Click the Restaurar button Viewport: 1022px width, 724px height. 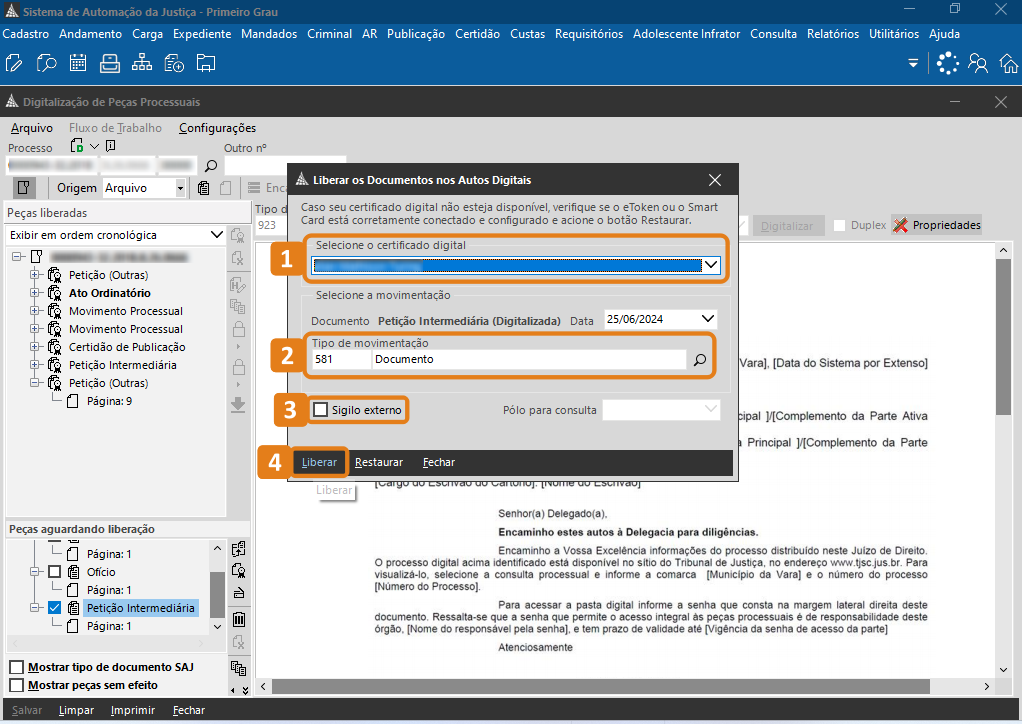379,462
